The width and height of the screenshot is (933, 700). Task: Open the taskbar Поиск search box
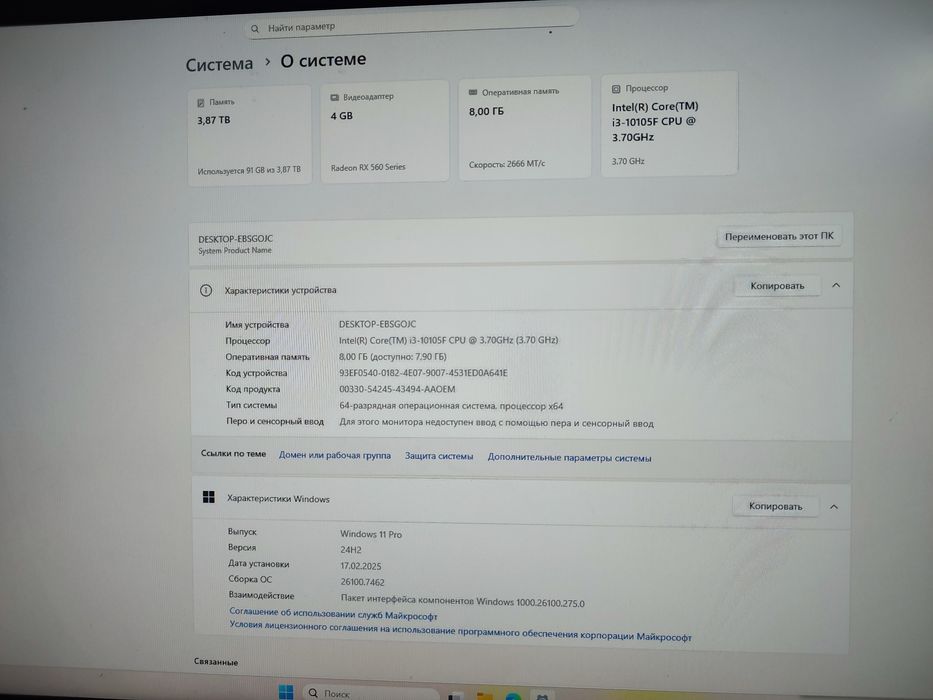pyautogui.click(x=372, y=693)
